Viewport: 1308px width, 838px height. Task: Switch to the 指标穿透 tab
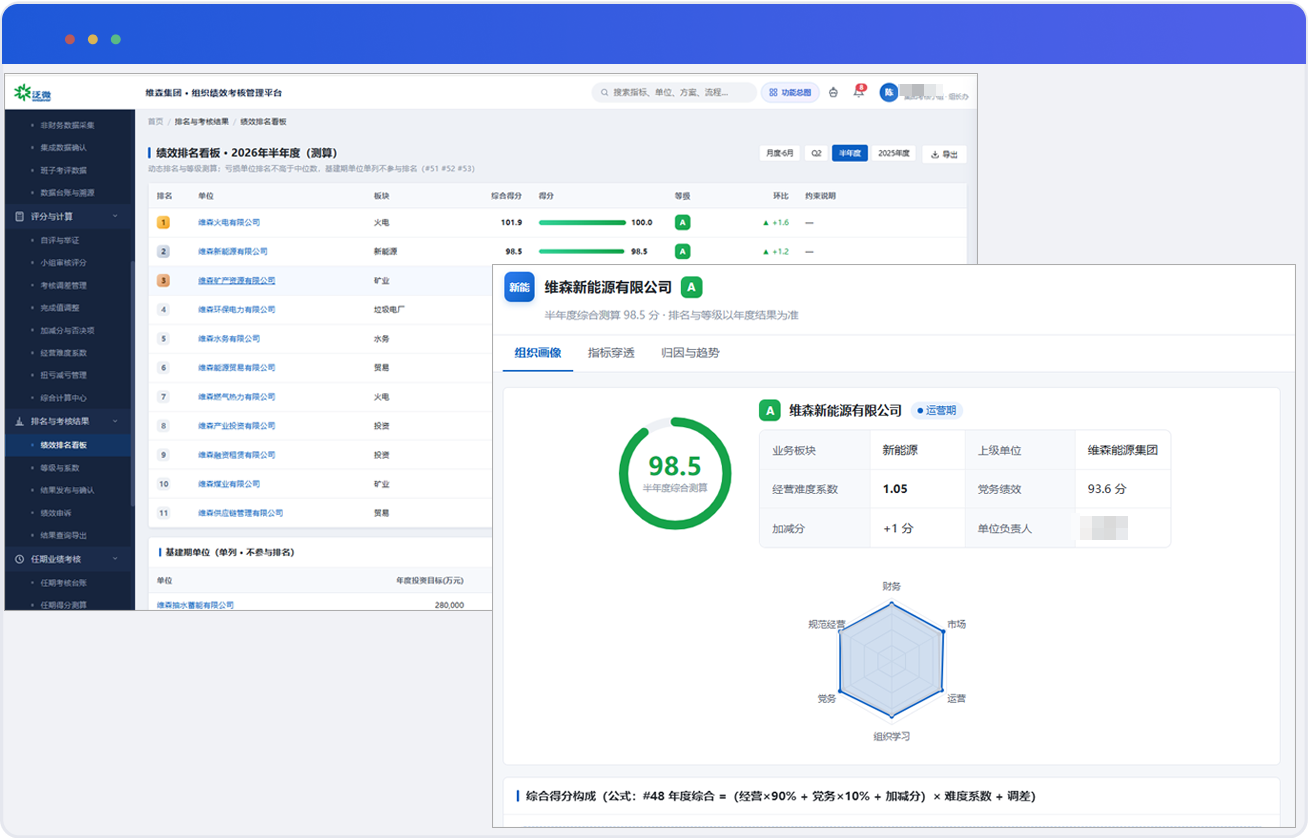pos(611,353)
